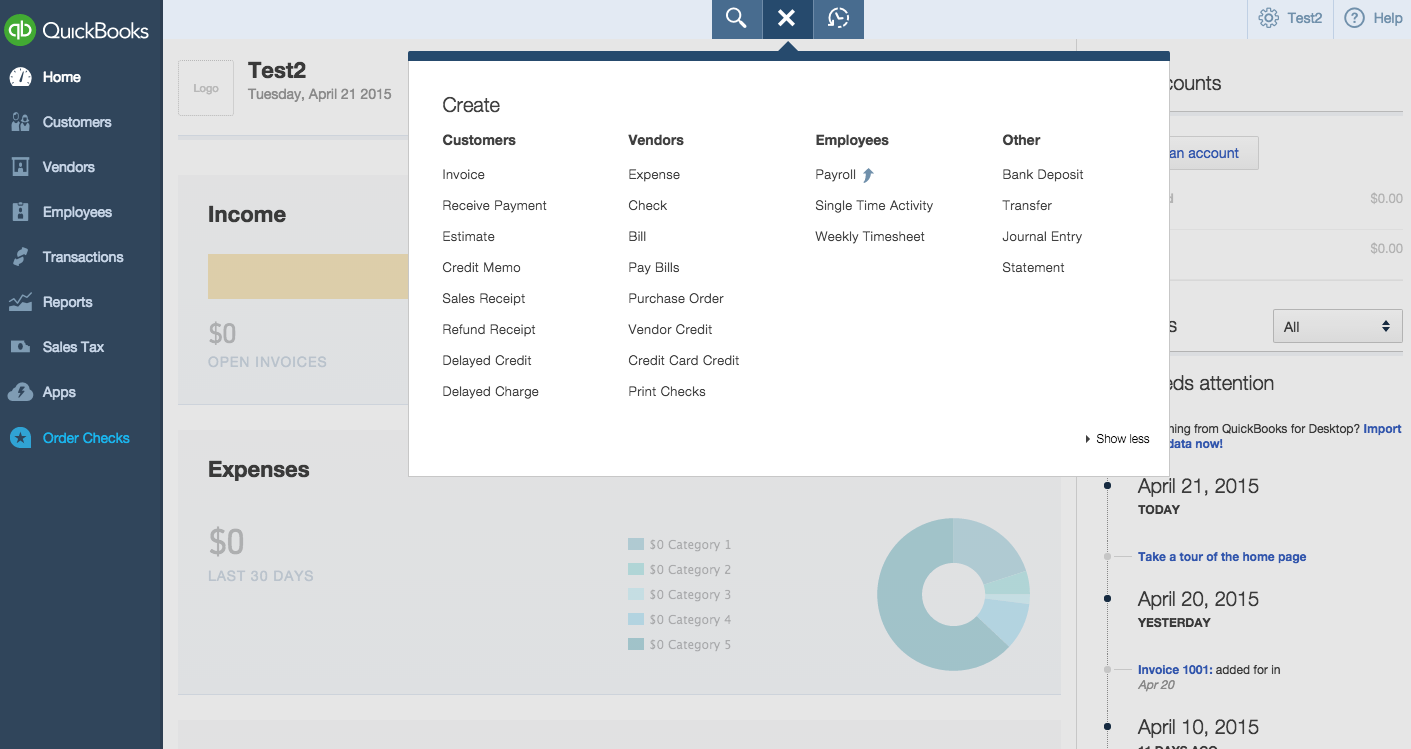The width and height of the screenshot is (1411, 749).
Task: Open Employees in sidebar
Action: tap(77, 212)
